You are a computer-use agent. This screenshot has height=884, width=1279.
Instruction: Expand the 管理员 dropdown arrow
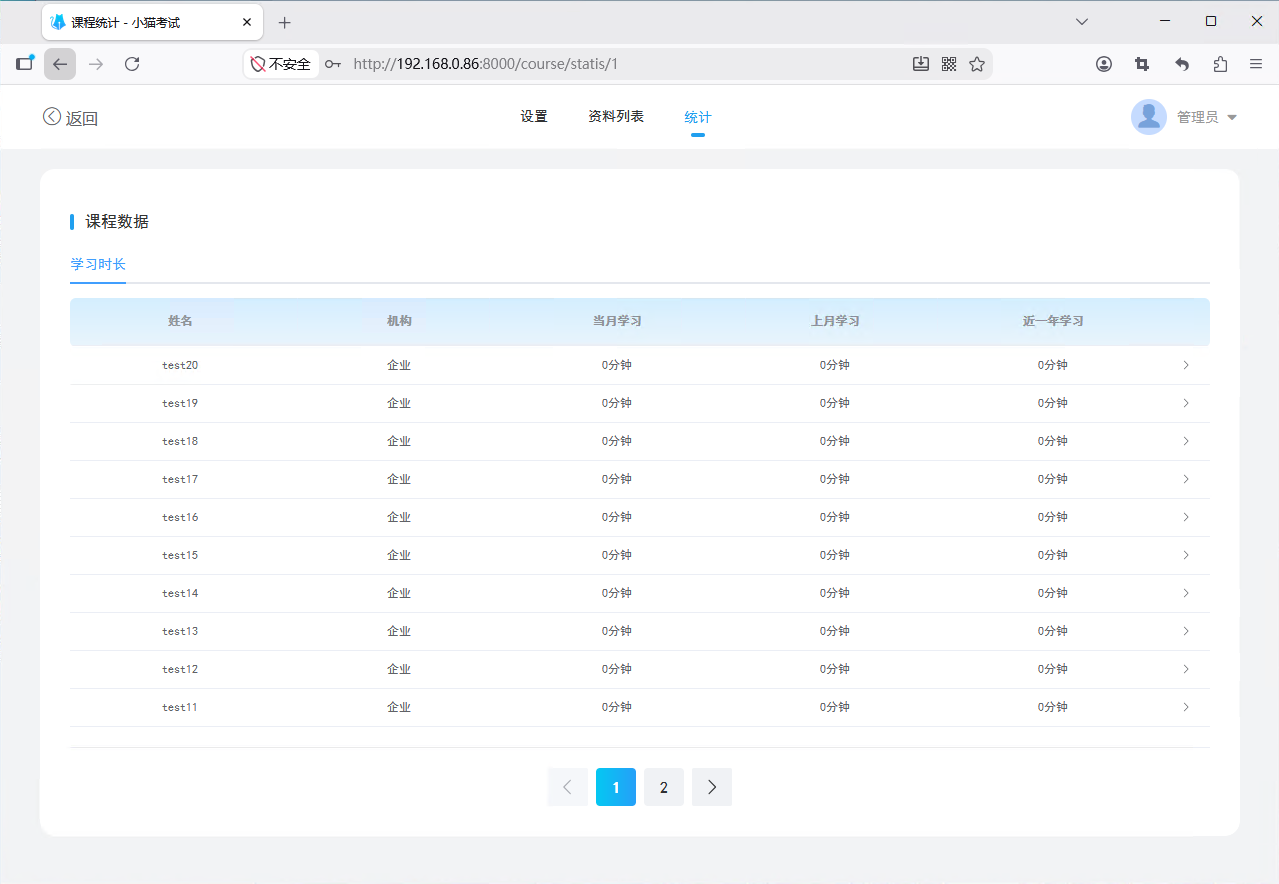pyautogui.click(x=1232, y=118)
